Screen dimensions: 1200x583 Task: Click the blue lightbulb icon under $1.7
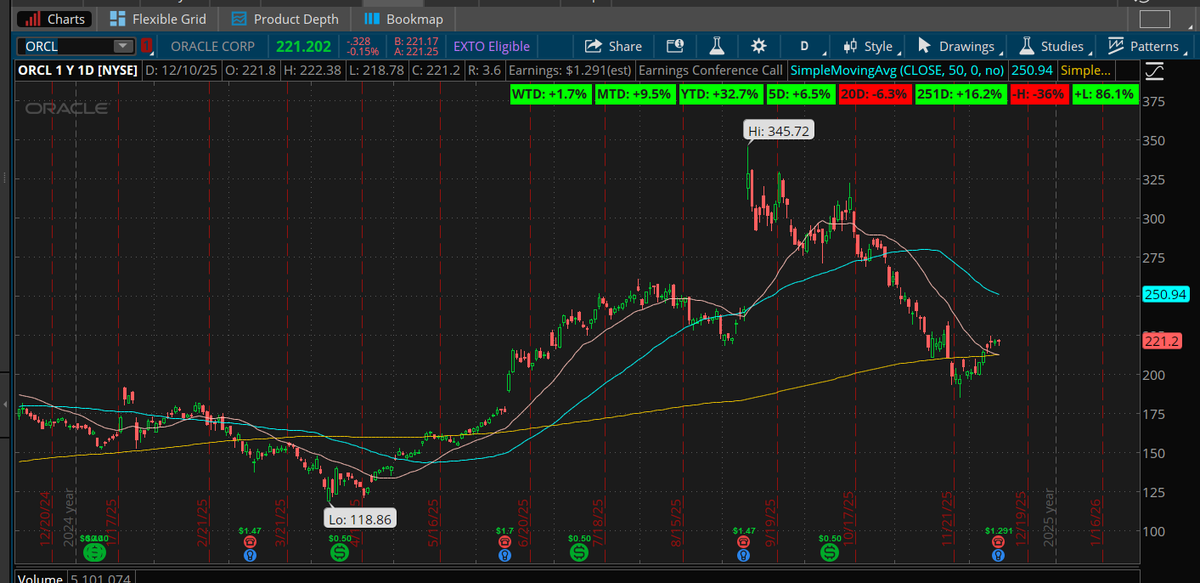(505, 554)
